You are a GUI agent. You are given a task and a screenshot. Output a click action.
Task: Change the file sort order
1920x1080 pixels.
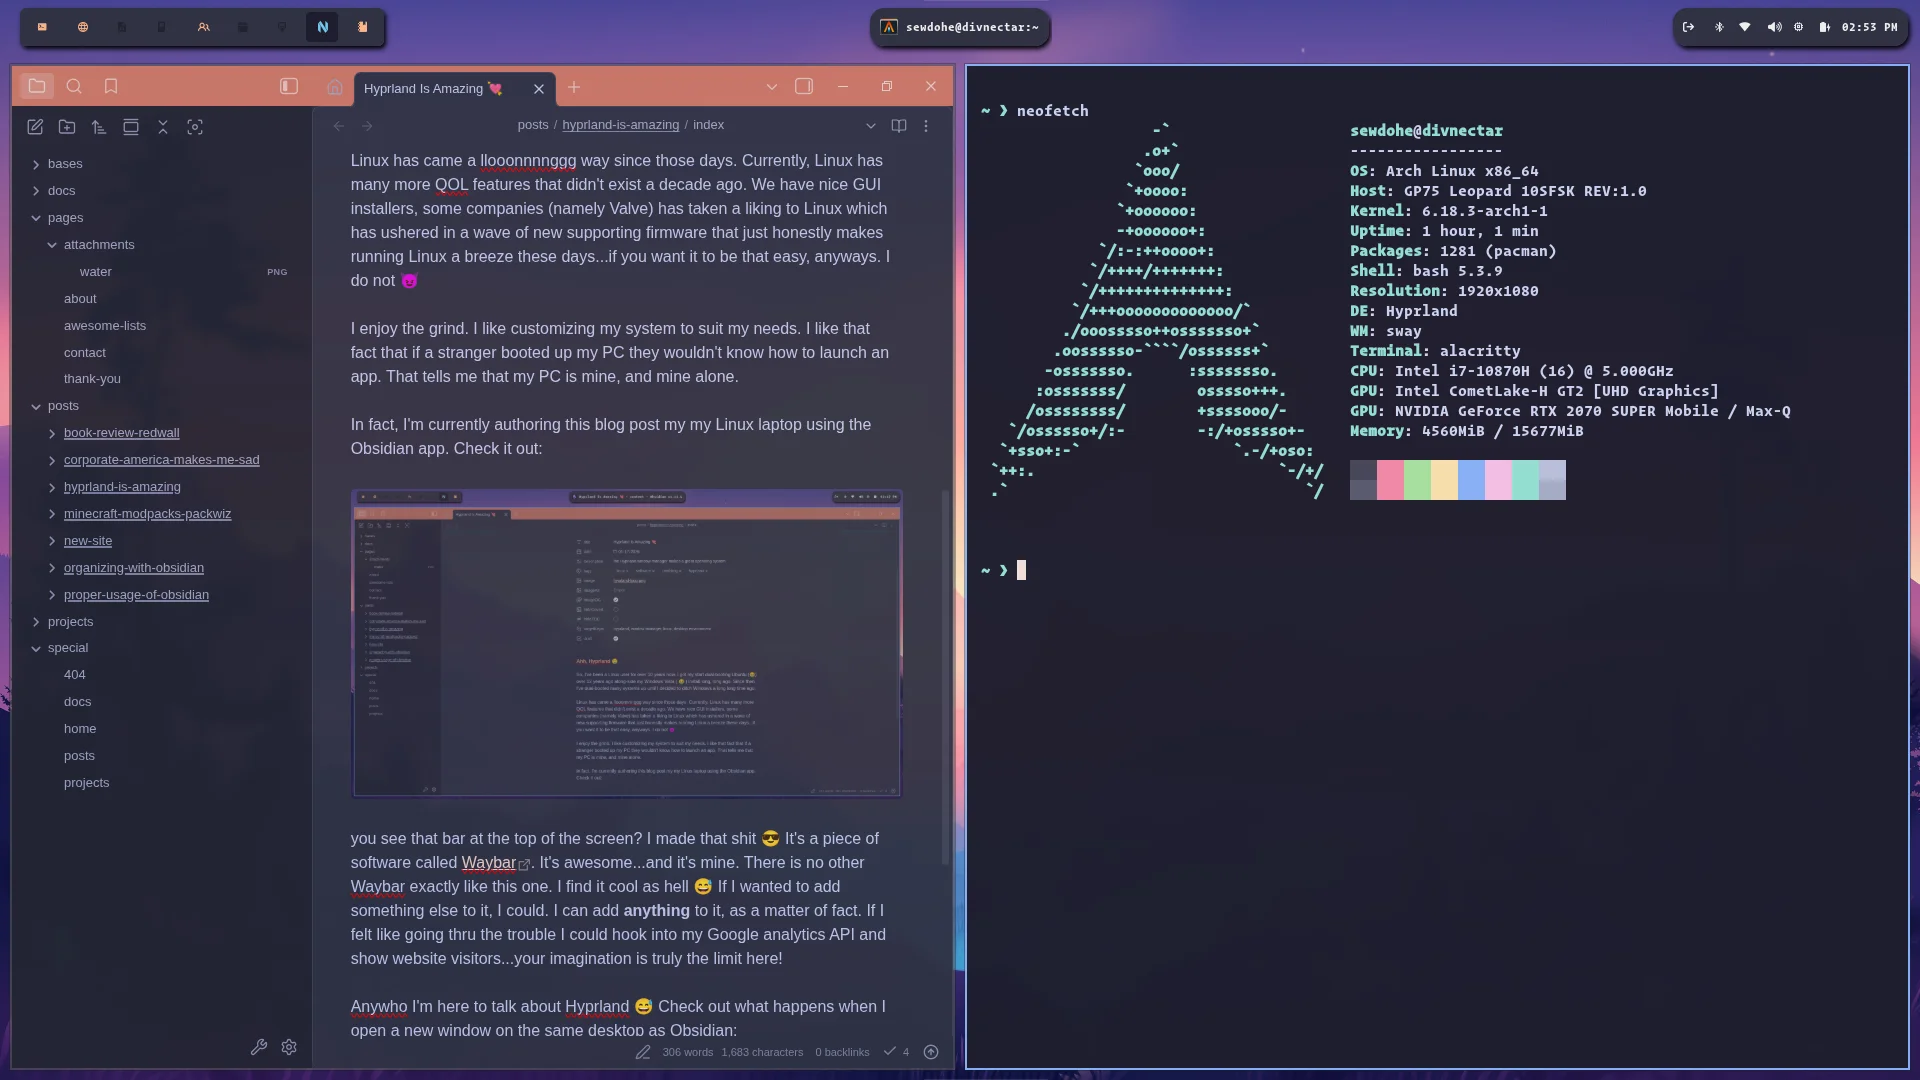98,127
